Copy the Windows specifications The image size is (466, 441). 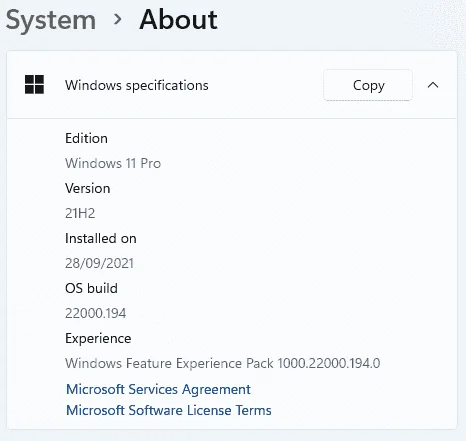(x=368, y=85)
